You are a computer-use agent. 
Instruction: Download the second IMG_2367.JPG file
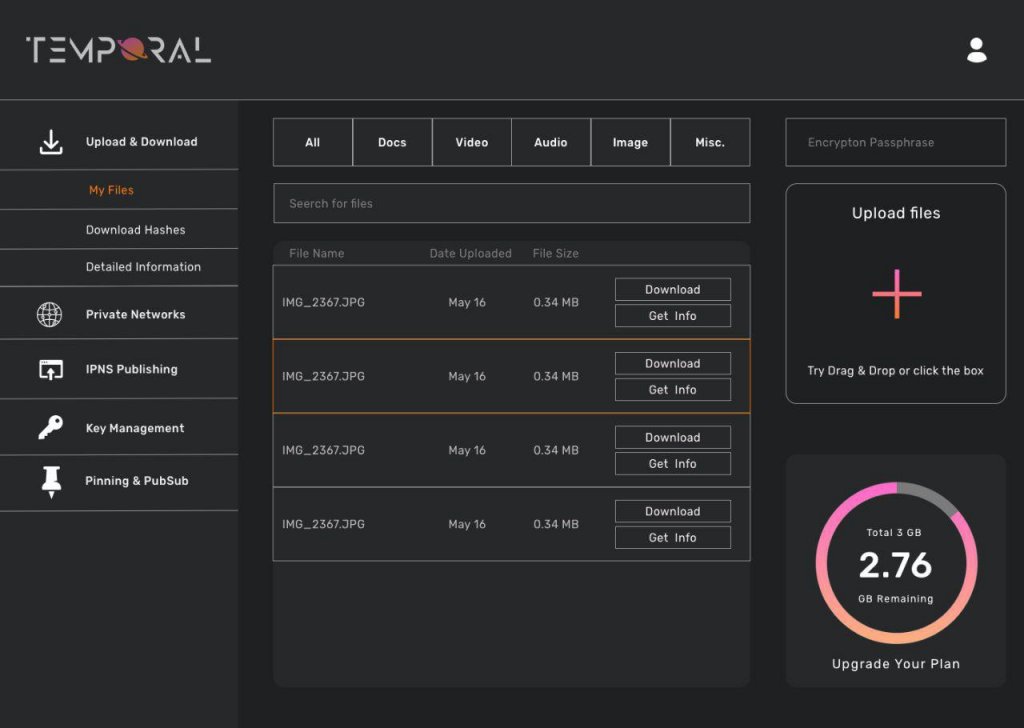pos(672,363)
